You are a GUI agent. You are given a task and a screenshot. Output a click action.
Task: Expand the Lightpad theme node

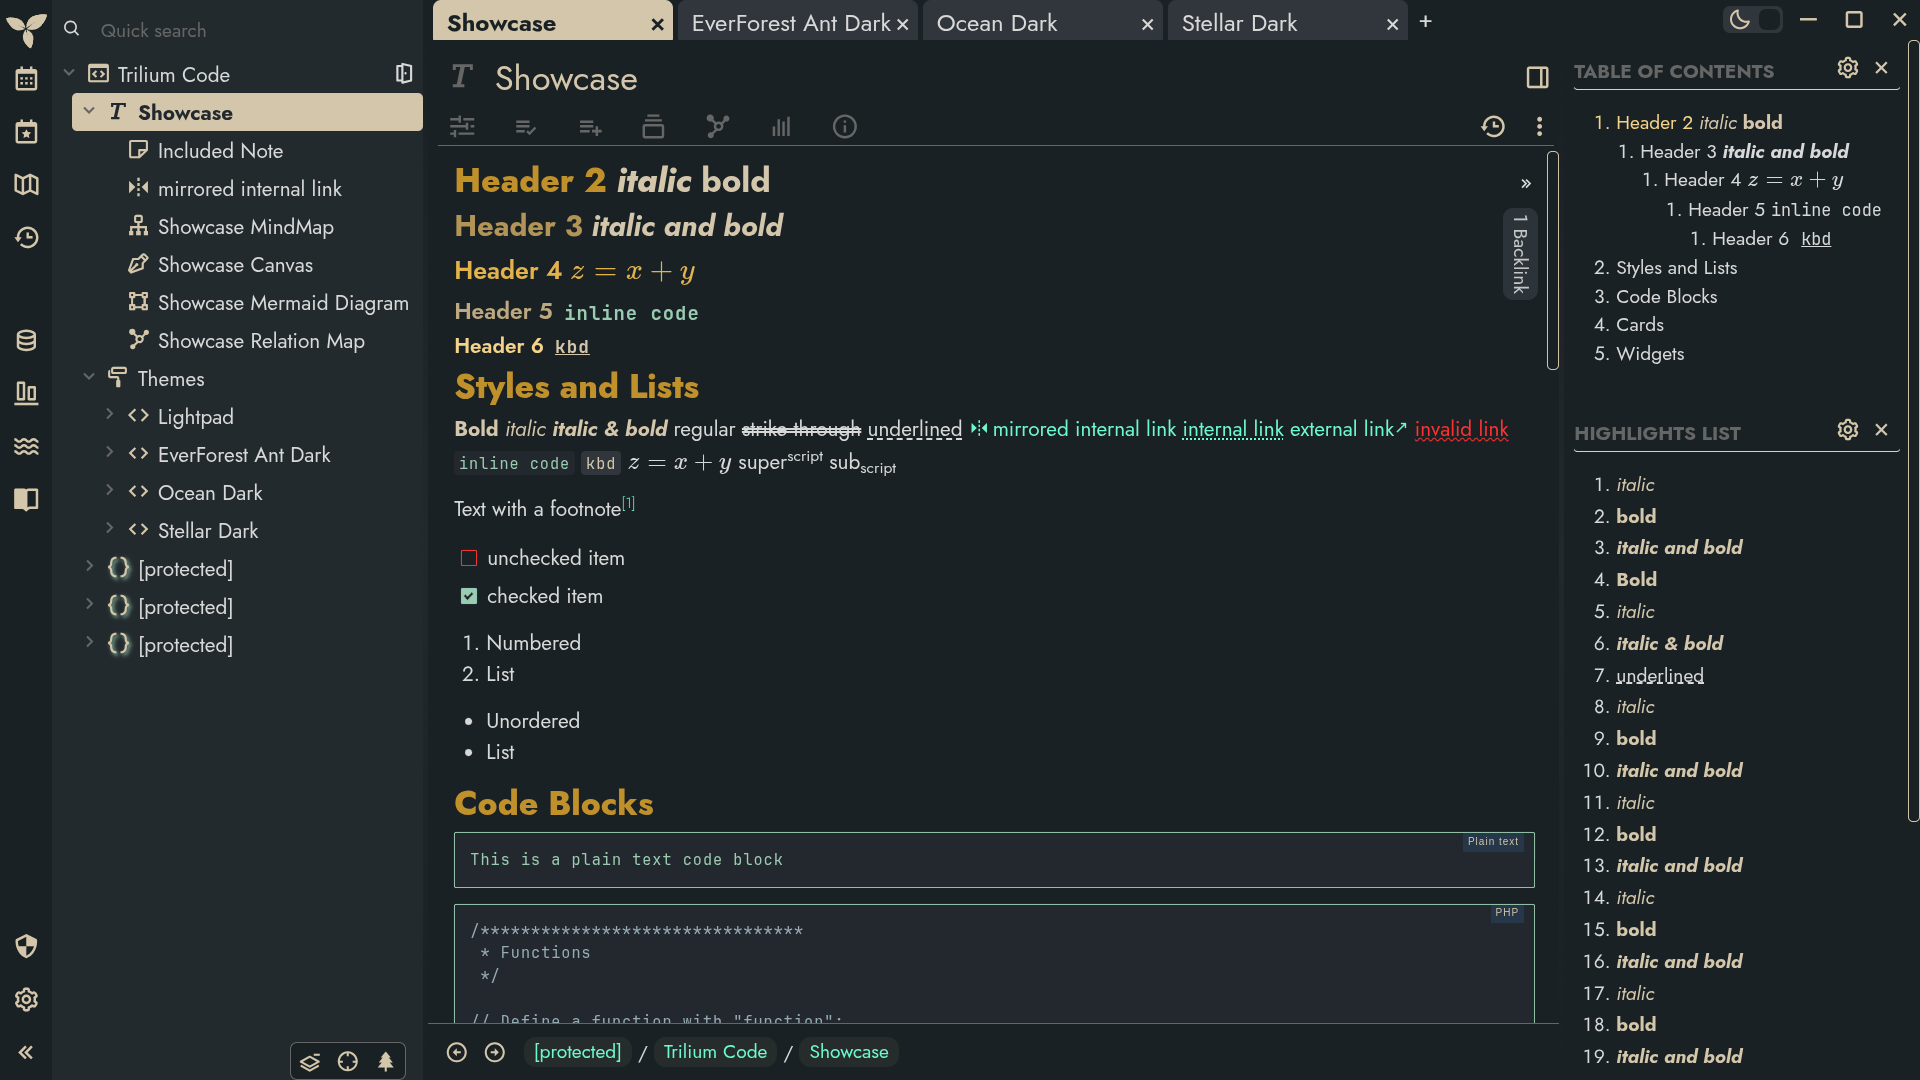tap(109, 415)
